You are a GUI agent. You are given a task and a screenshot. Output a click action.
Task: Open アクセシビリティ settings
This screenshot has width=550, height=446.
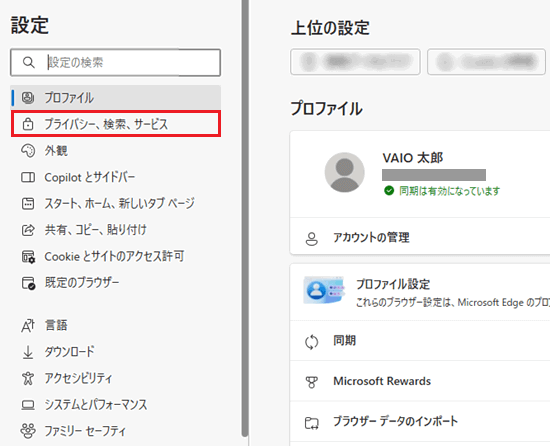coord(79,378)
